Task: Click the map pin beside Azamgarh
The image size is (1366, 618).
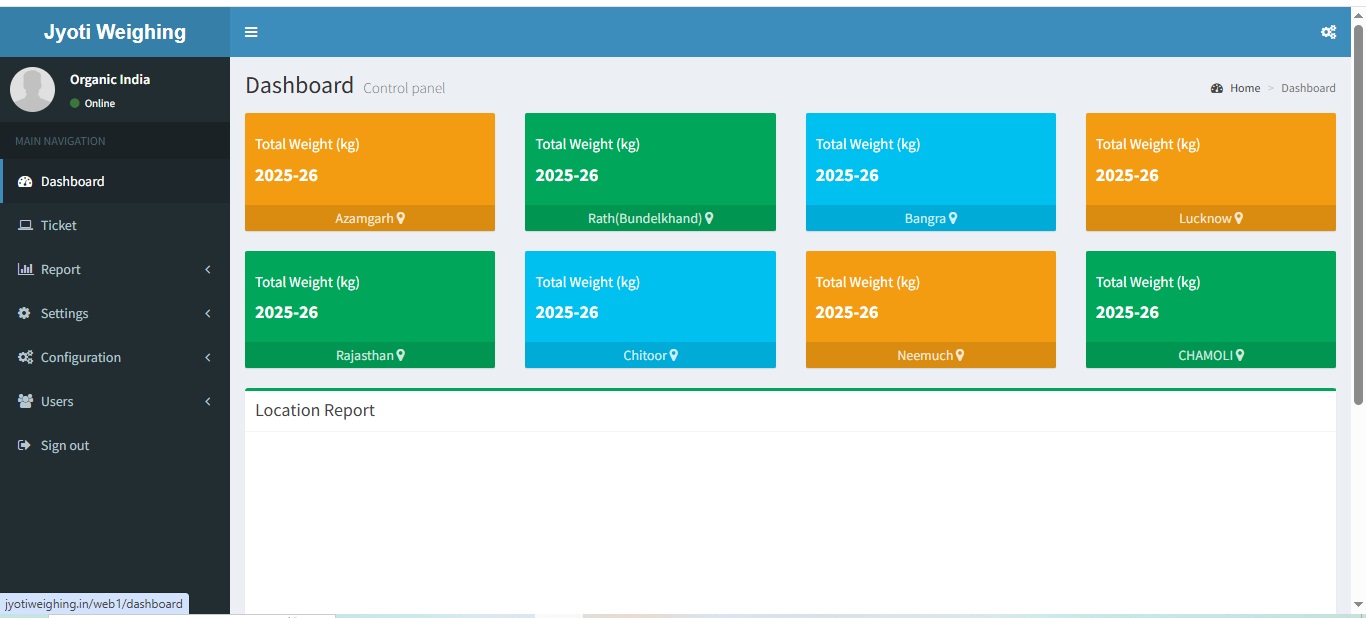Action: [x=401, y=218]
